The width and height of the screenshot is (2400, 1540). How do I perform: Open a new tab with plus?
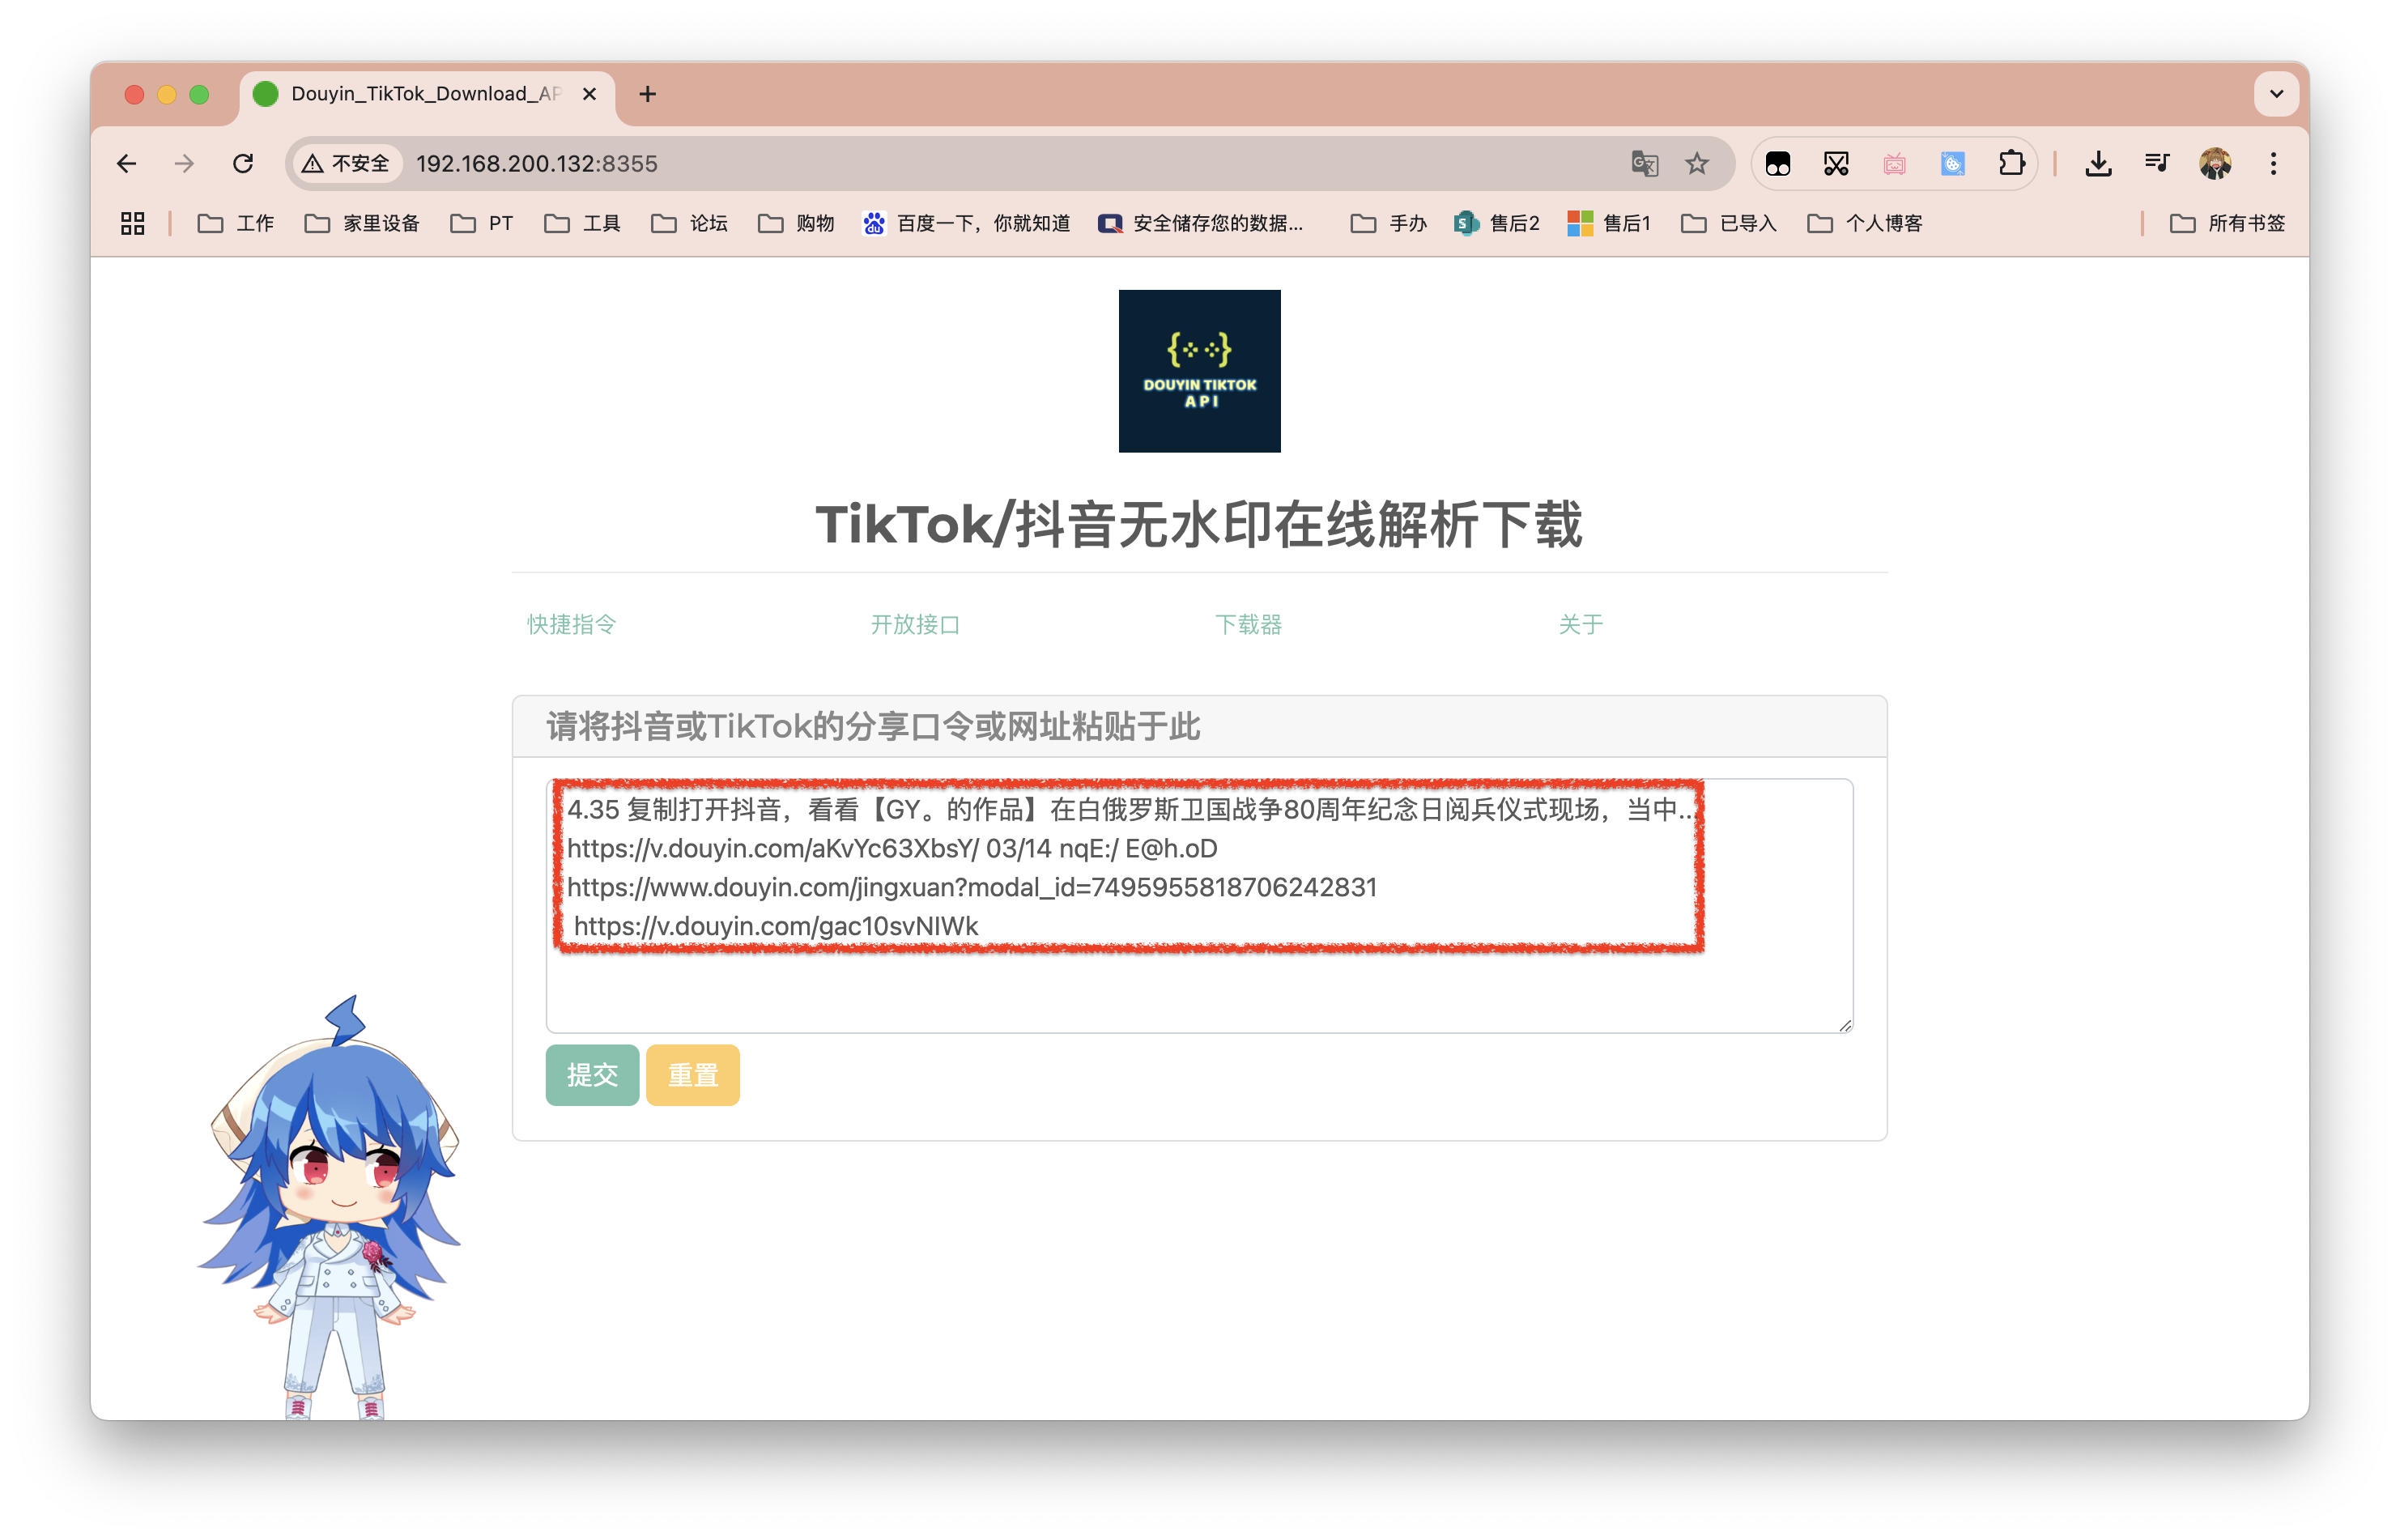click(647, 94)
